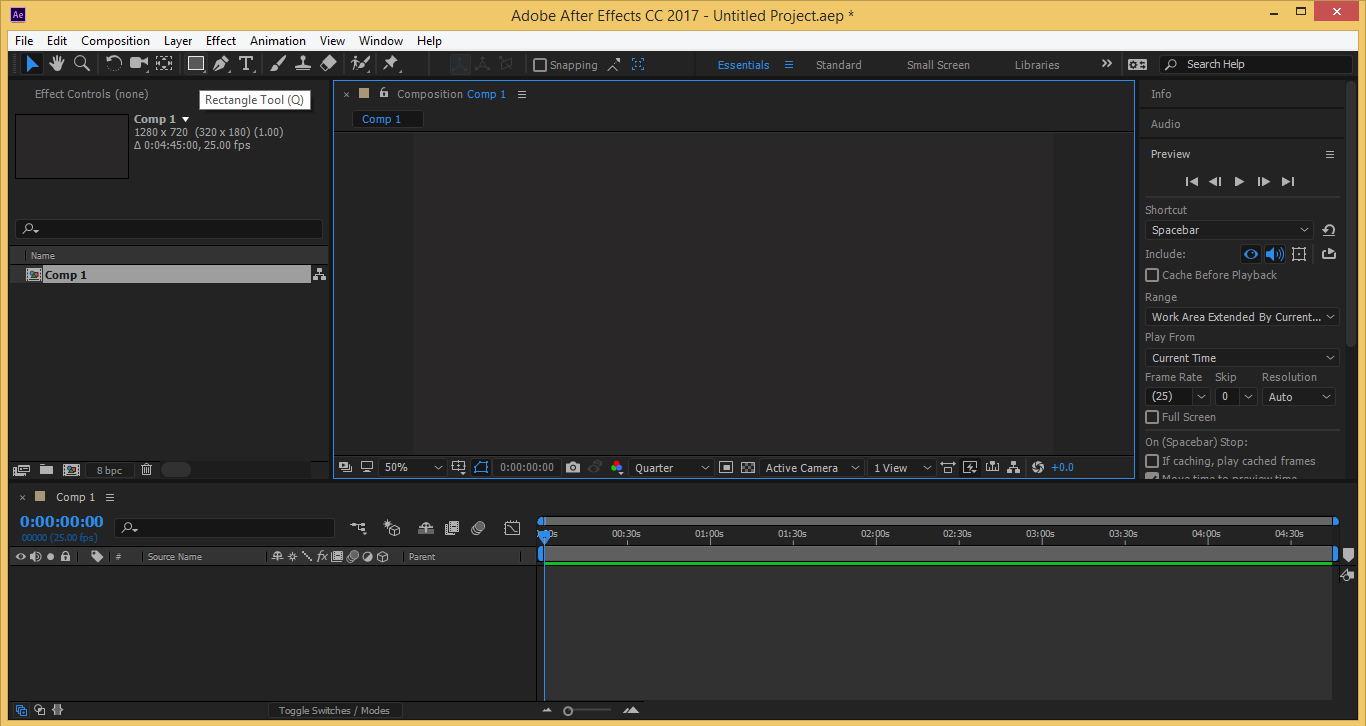Open the Composition menu
Viewport: 1366px width, 726px height.
(x=115, y=41)
